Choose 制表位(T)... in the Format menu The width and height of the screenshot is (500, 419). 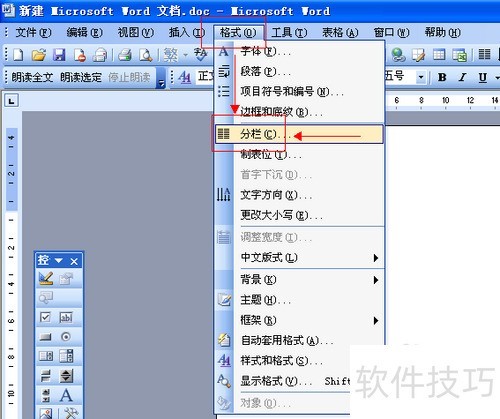(x=299, y=154)
